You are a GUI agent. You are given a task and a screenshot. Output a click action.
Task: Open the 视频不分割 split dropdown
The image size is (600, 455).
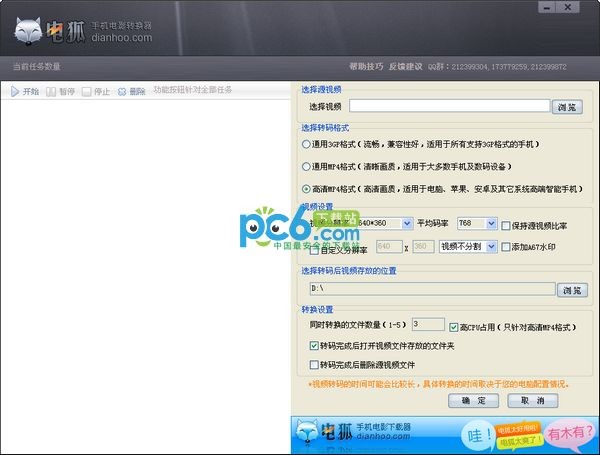(x=491, y=247)
